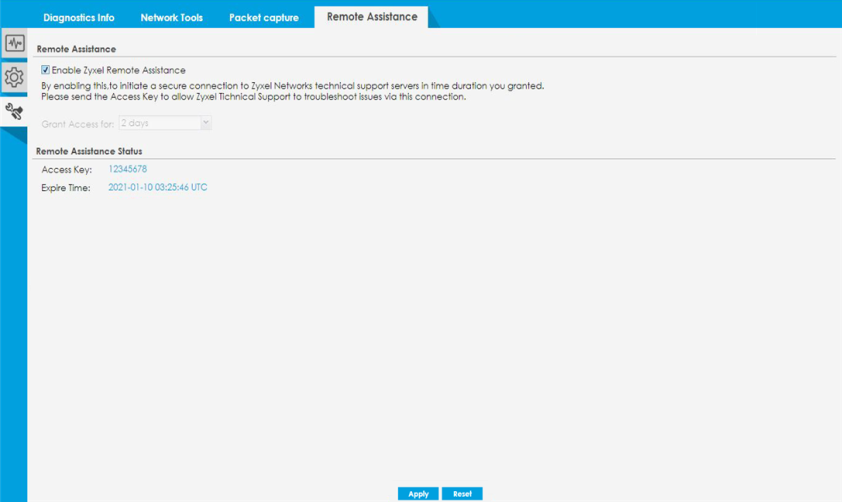Click the Reset button
Screen dimensions: 842x502
pos(462,493)
